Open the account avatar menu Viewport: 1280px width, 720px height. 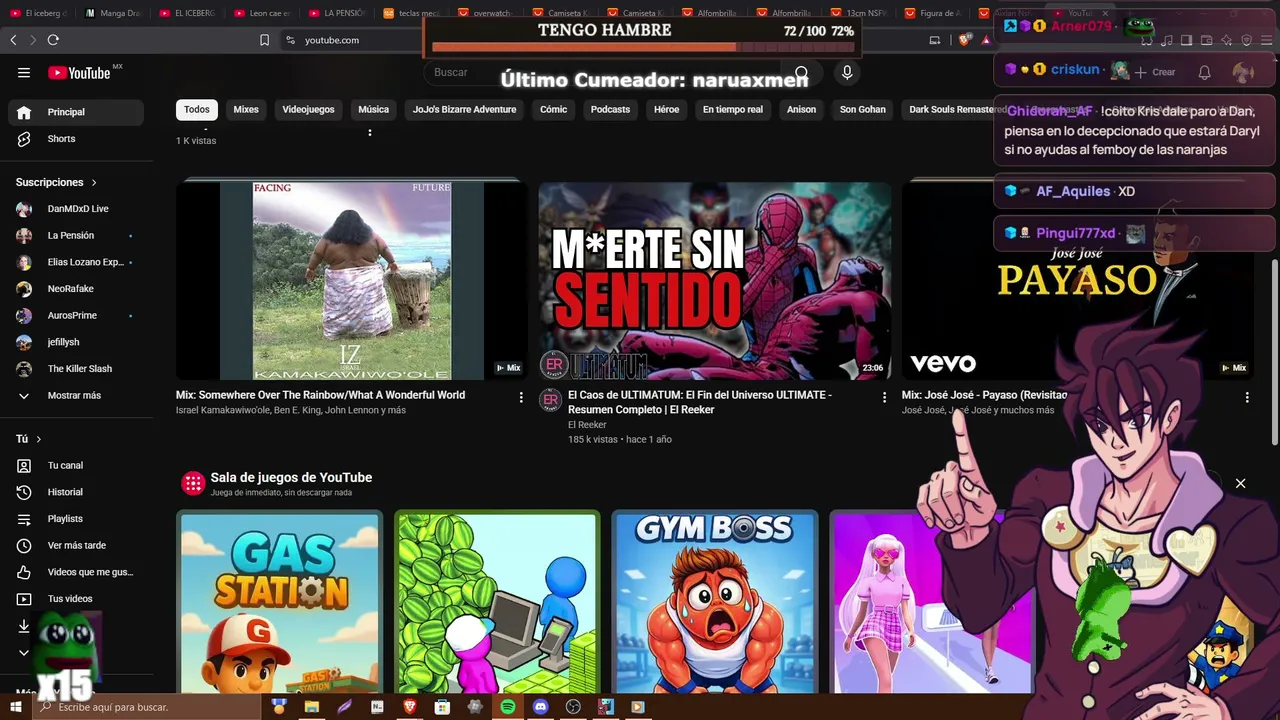tap(1243, 72)
